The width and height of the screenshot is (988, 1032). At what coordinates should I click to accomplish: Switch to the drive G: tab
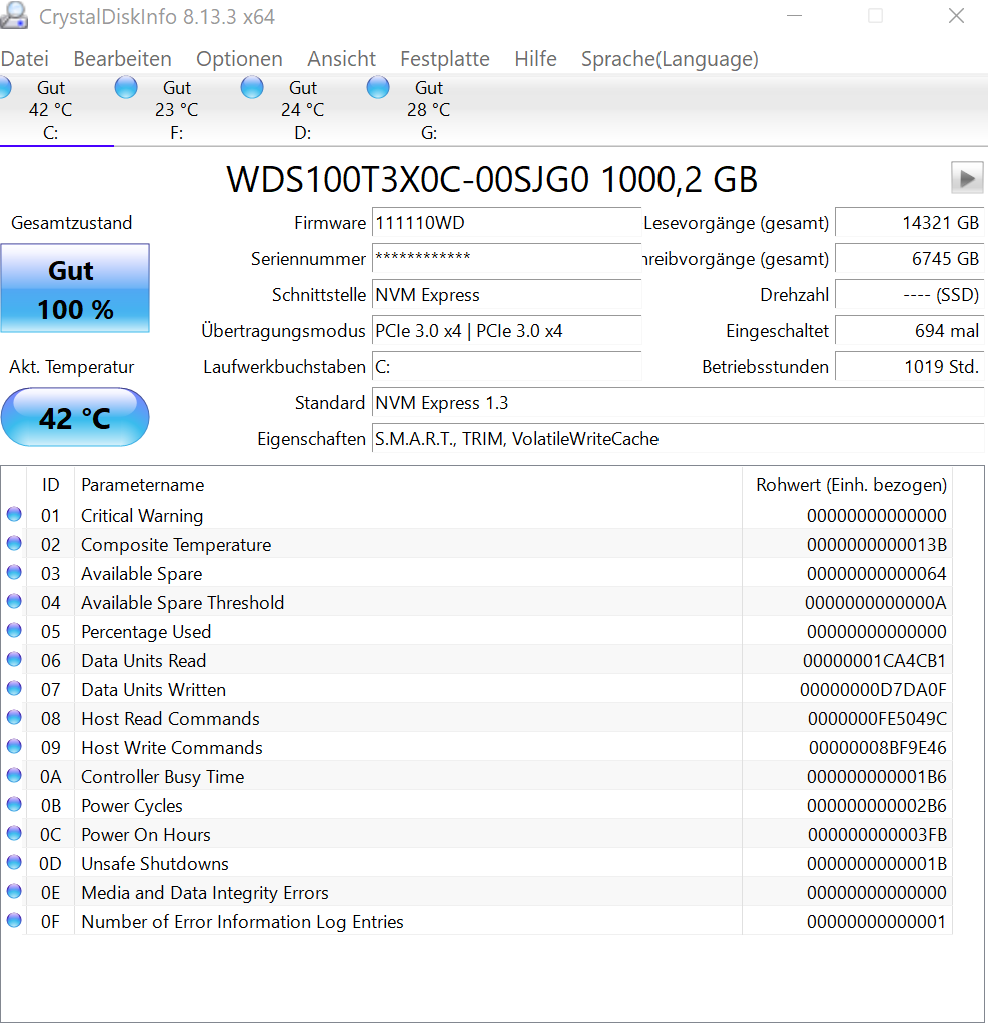(x=428, y=110)
